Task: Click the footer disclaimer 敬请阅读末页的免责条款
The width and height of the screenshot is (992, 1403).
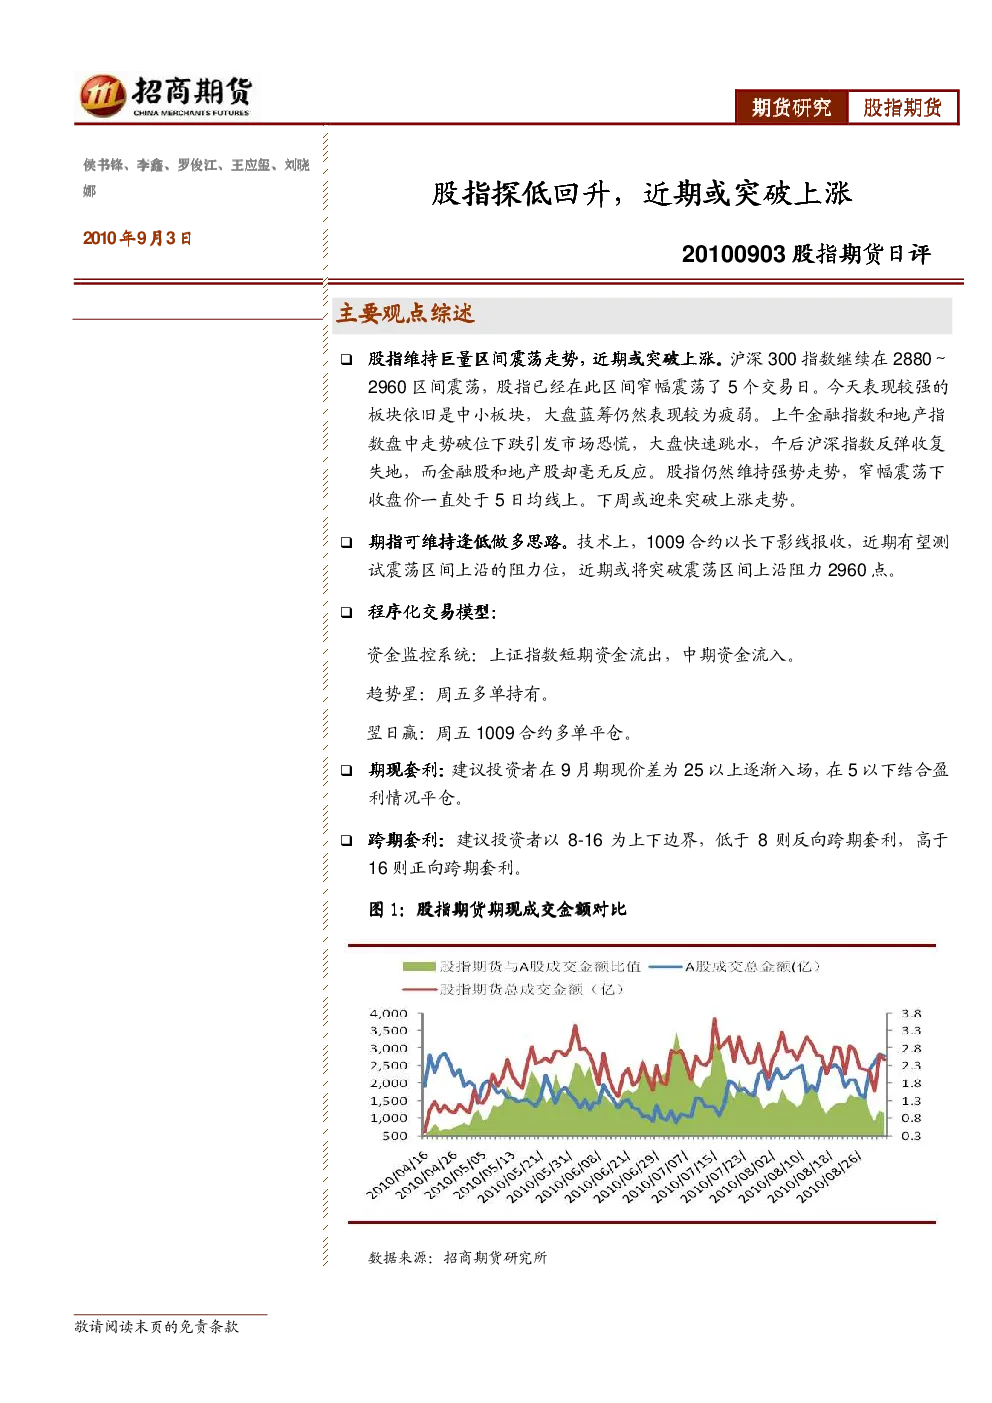Action: pos(157,1326)
